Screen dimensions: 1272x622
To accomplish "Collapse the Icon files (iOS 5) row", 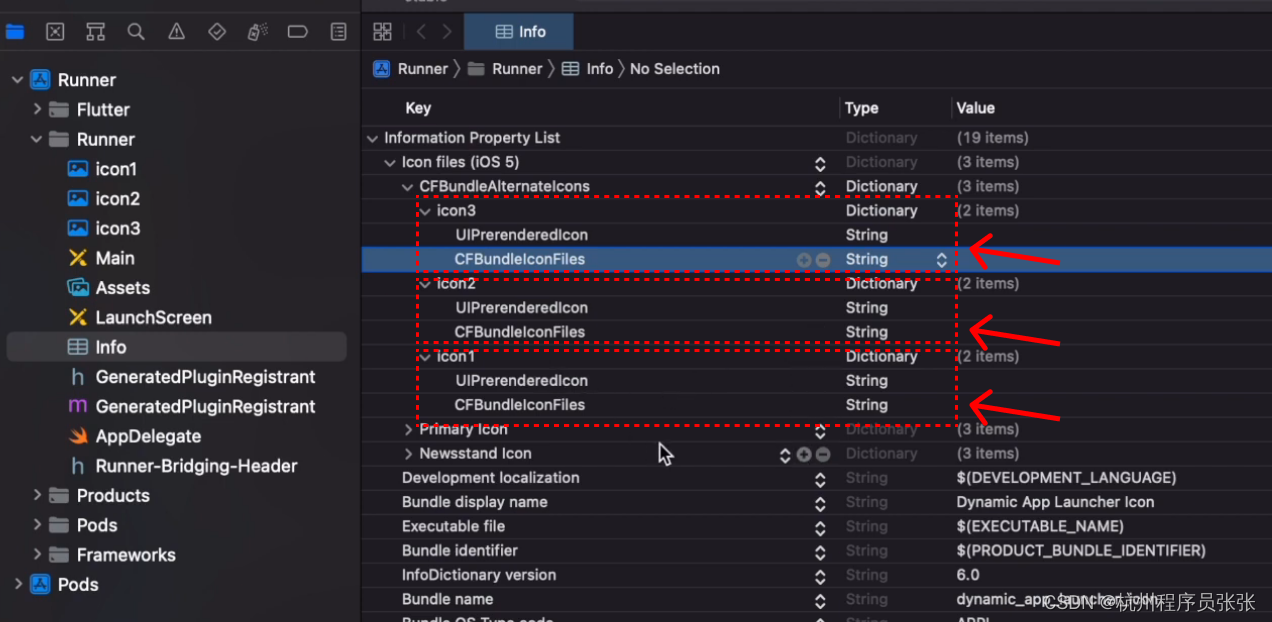I will (x=390, y=162).
